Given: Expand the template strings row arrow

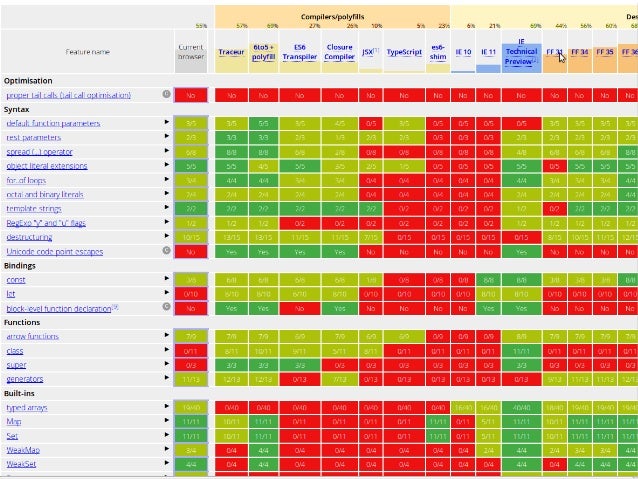Looking at the screenshot, I should click(x=166, y=207).
